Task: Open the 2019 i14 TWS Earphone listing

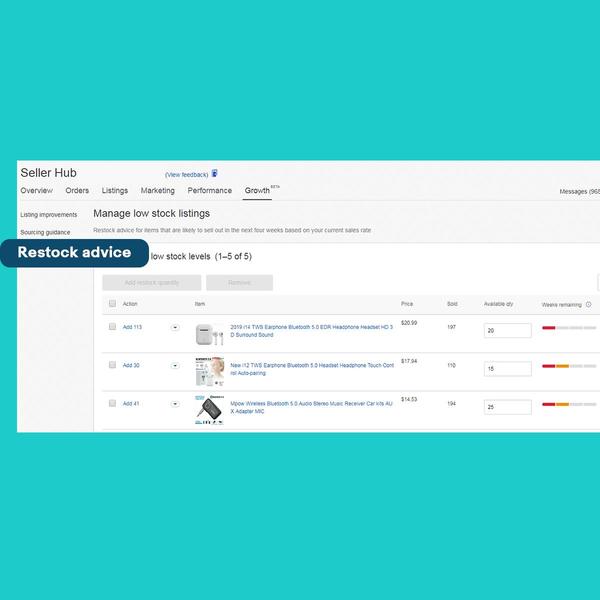Action: 311,331
